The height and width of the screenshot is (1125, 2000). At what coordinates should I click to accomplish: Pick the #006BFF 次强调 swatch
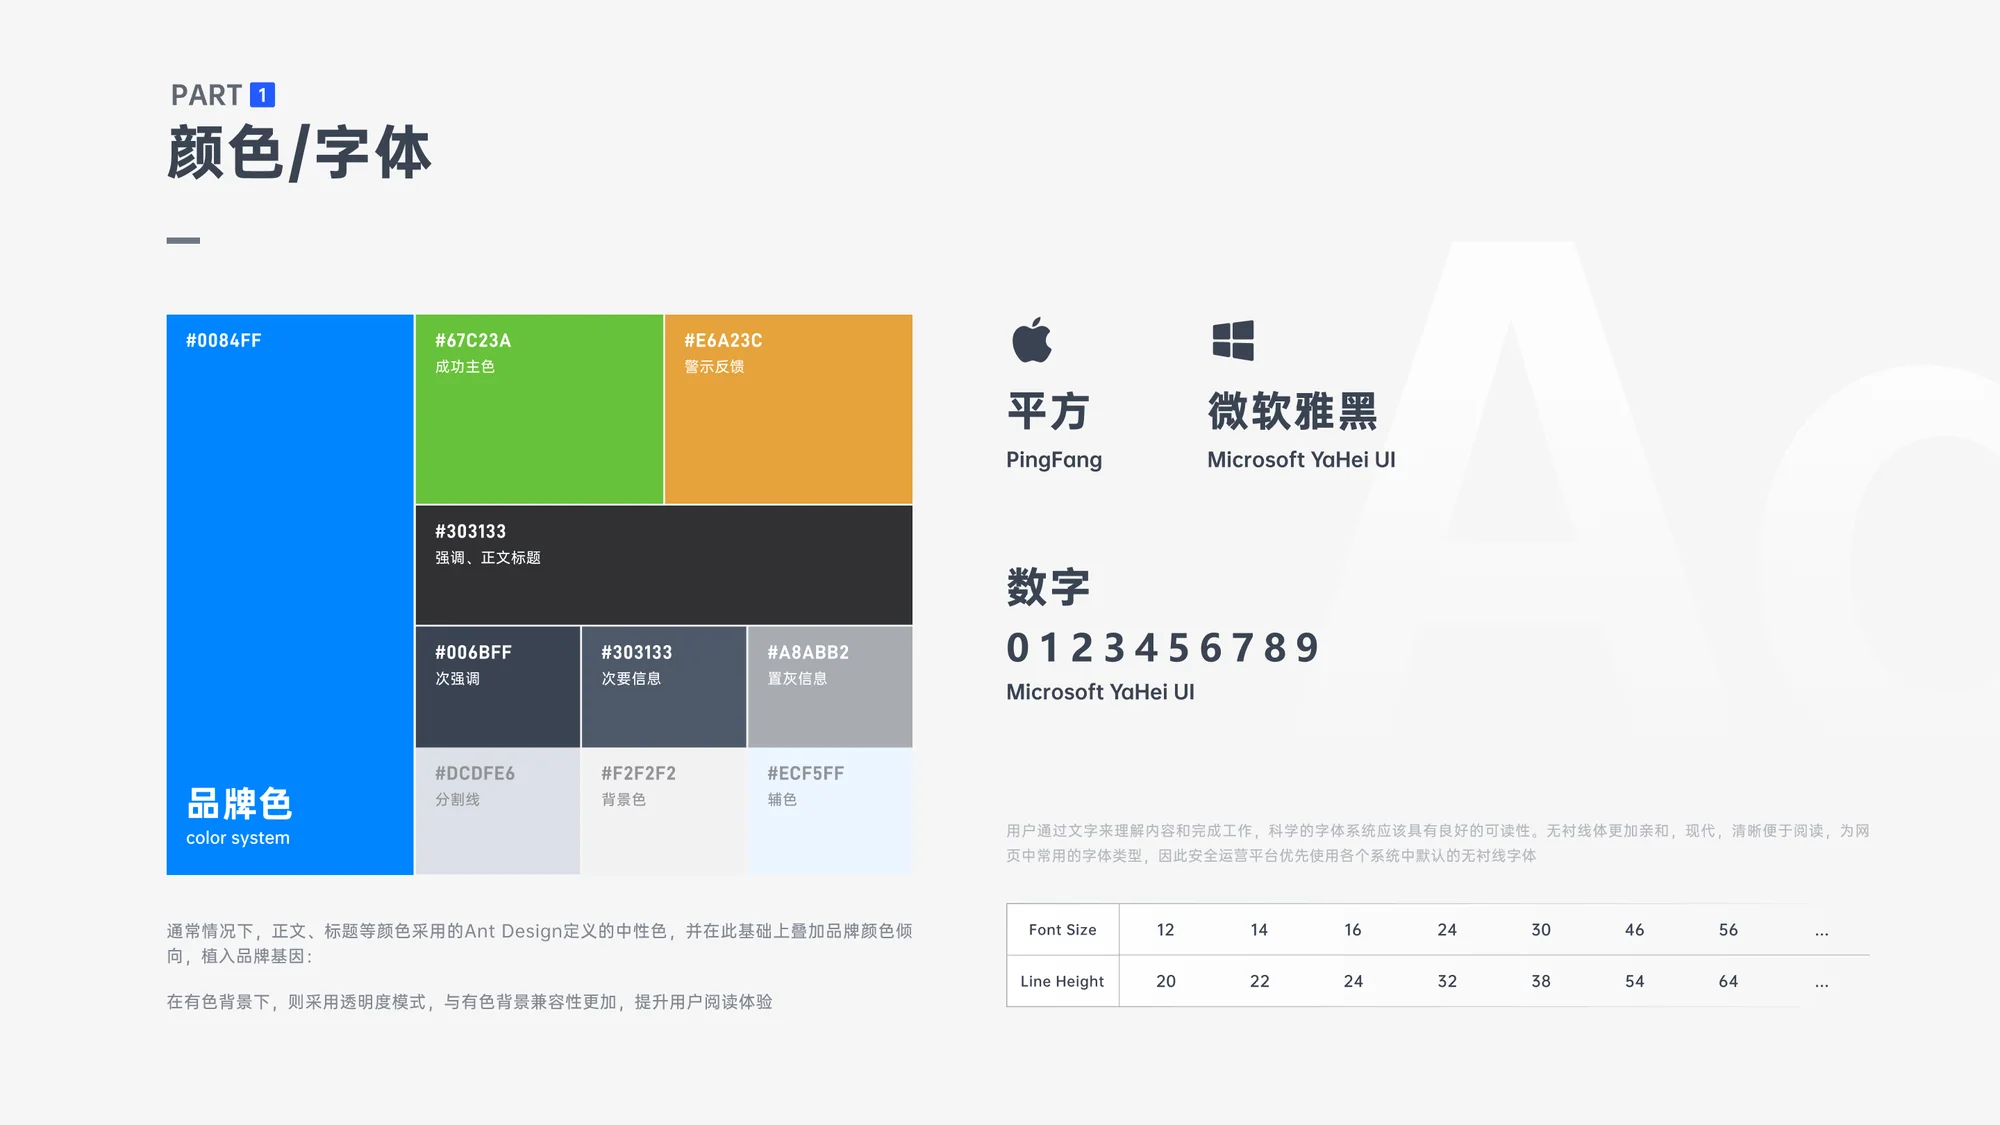498,687
